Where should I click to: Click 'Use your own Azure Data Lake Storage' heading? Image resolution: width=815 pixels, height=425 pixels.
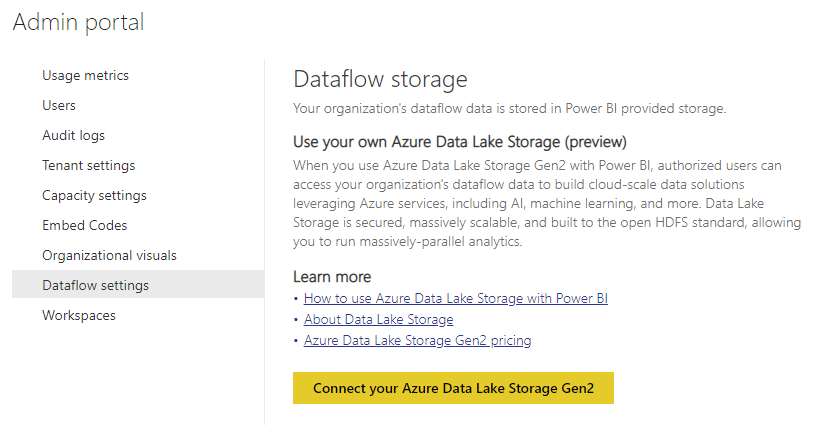[460, 141]
